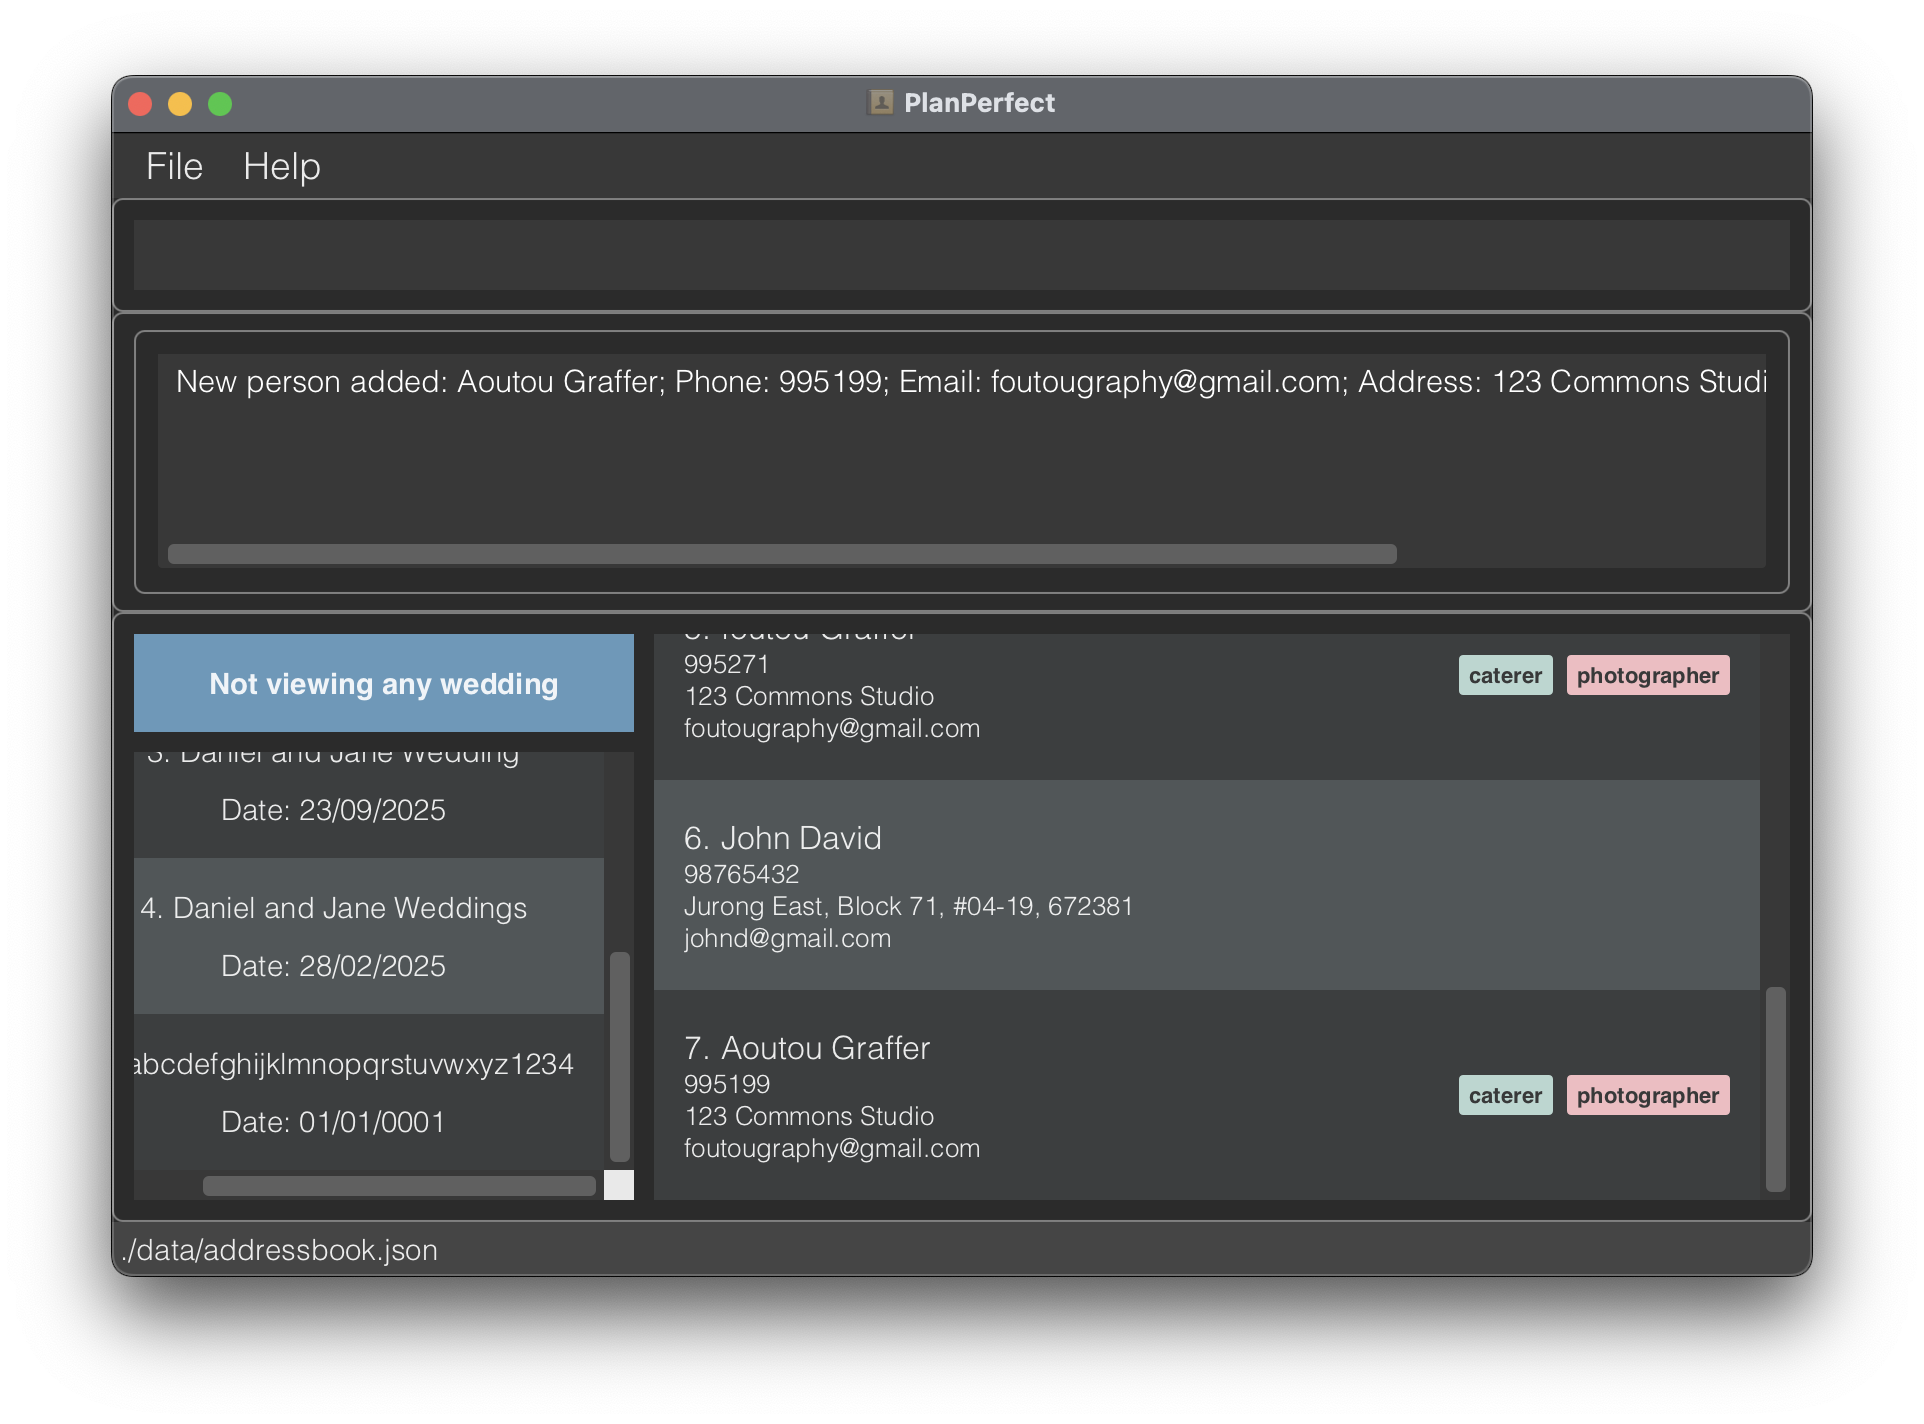Click result display horizontal scrollbar thumb

[x=781, y=554]
